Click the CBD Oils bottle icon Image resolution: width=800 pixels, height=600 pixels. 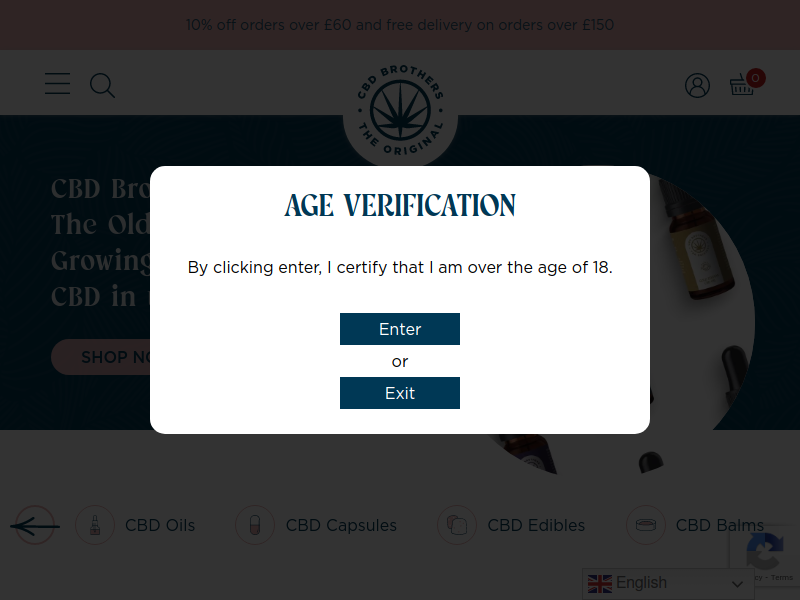click(x=95, y=525)
